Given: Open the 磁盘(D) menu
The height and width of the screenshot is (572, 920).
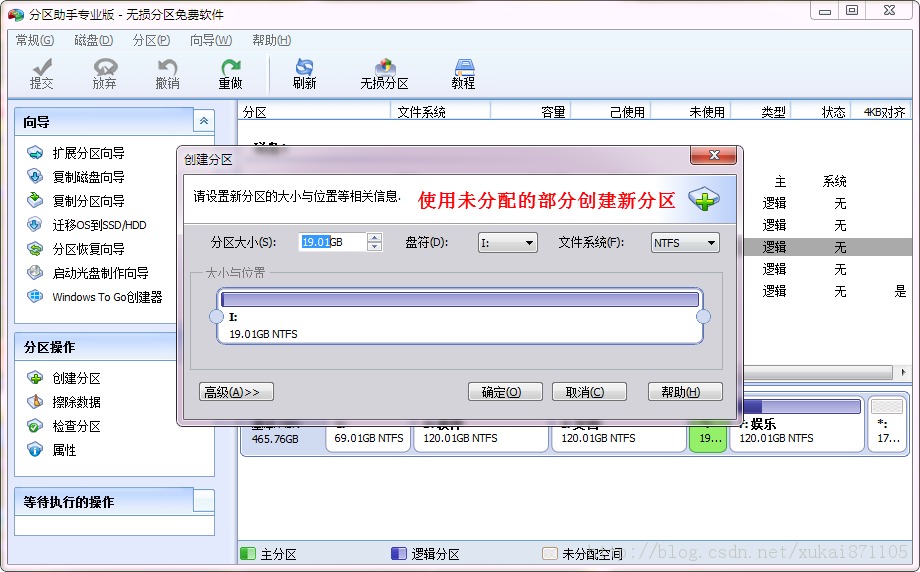Looking at the screenshot, I should point(93,40).
